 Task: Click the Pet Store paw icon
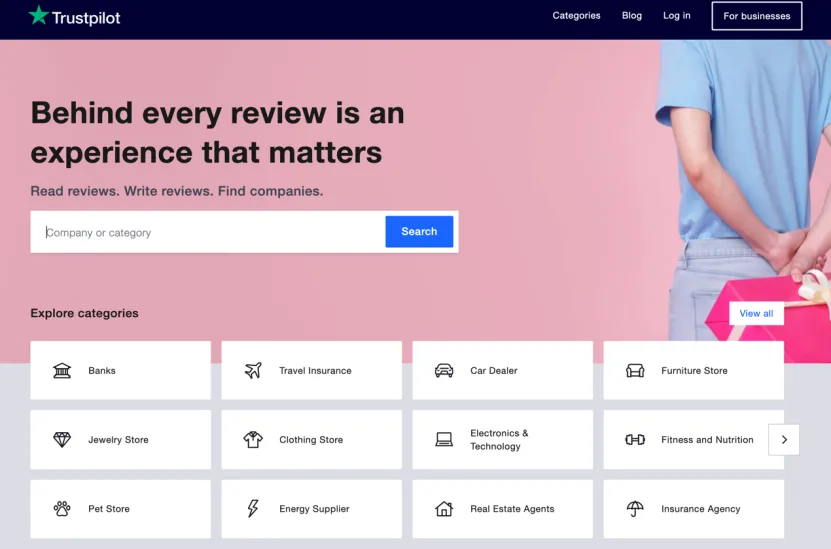pos(62,509)
